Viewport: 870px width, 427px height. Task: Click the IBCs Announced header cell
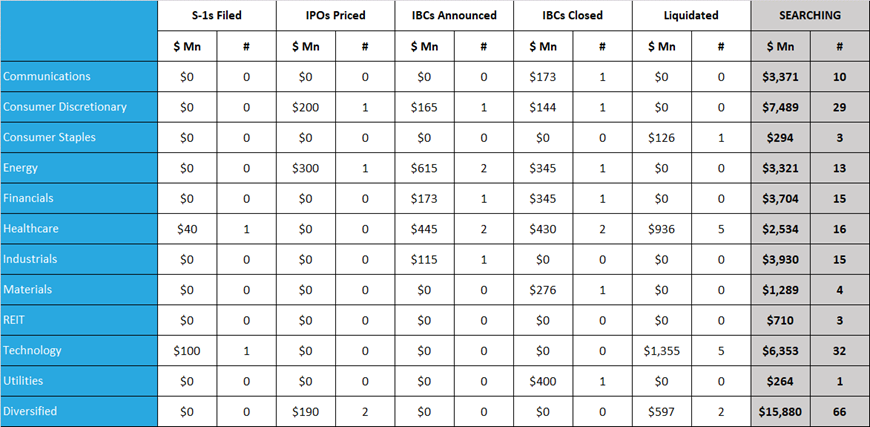(454, 16)
